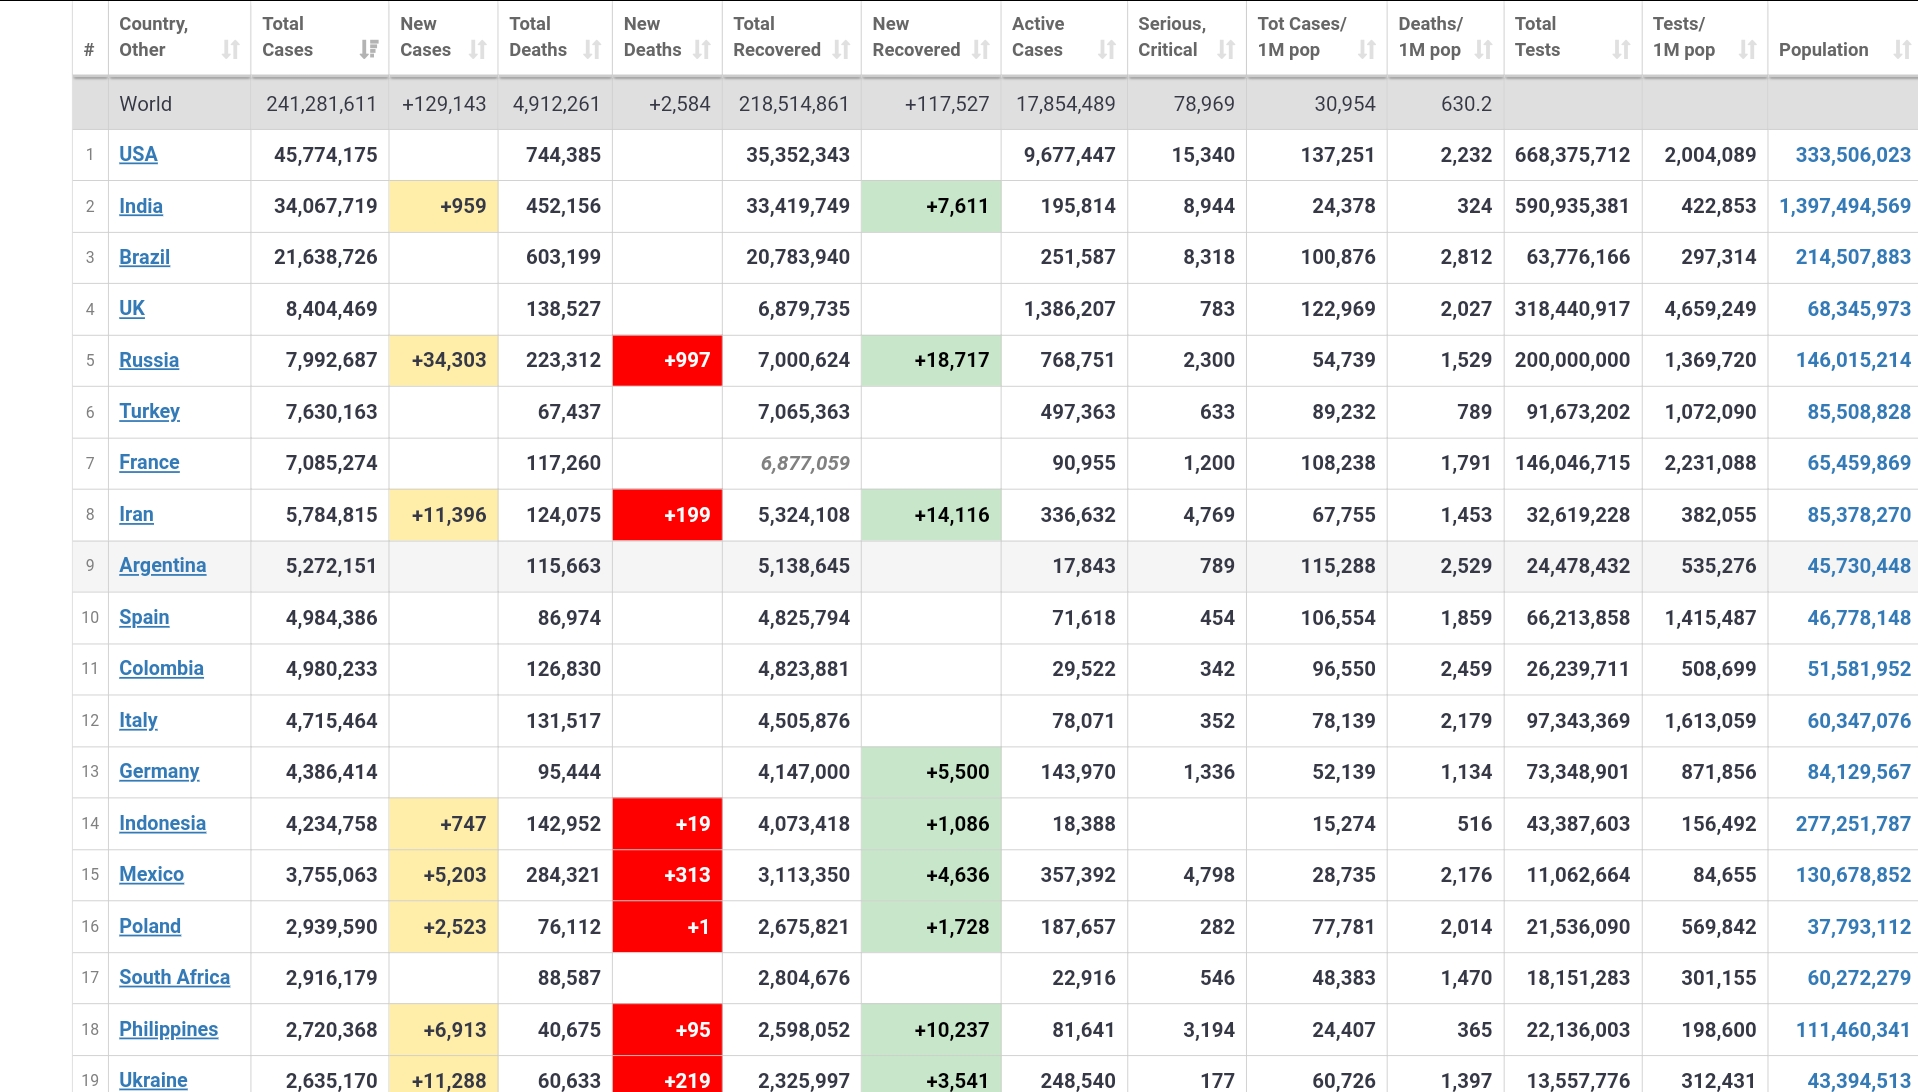Select Indonesia new cases +747 cell
This screenshot has height=1092, width=1918.
coord(443,824)
